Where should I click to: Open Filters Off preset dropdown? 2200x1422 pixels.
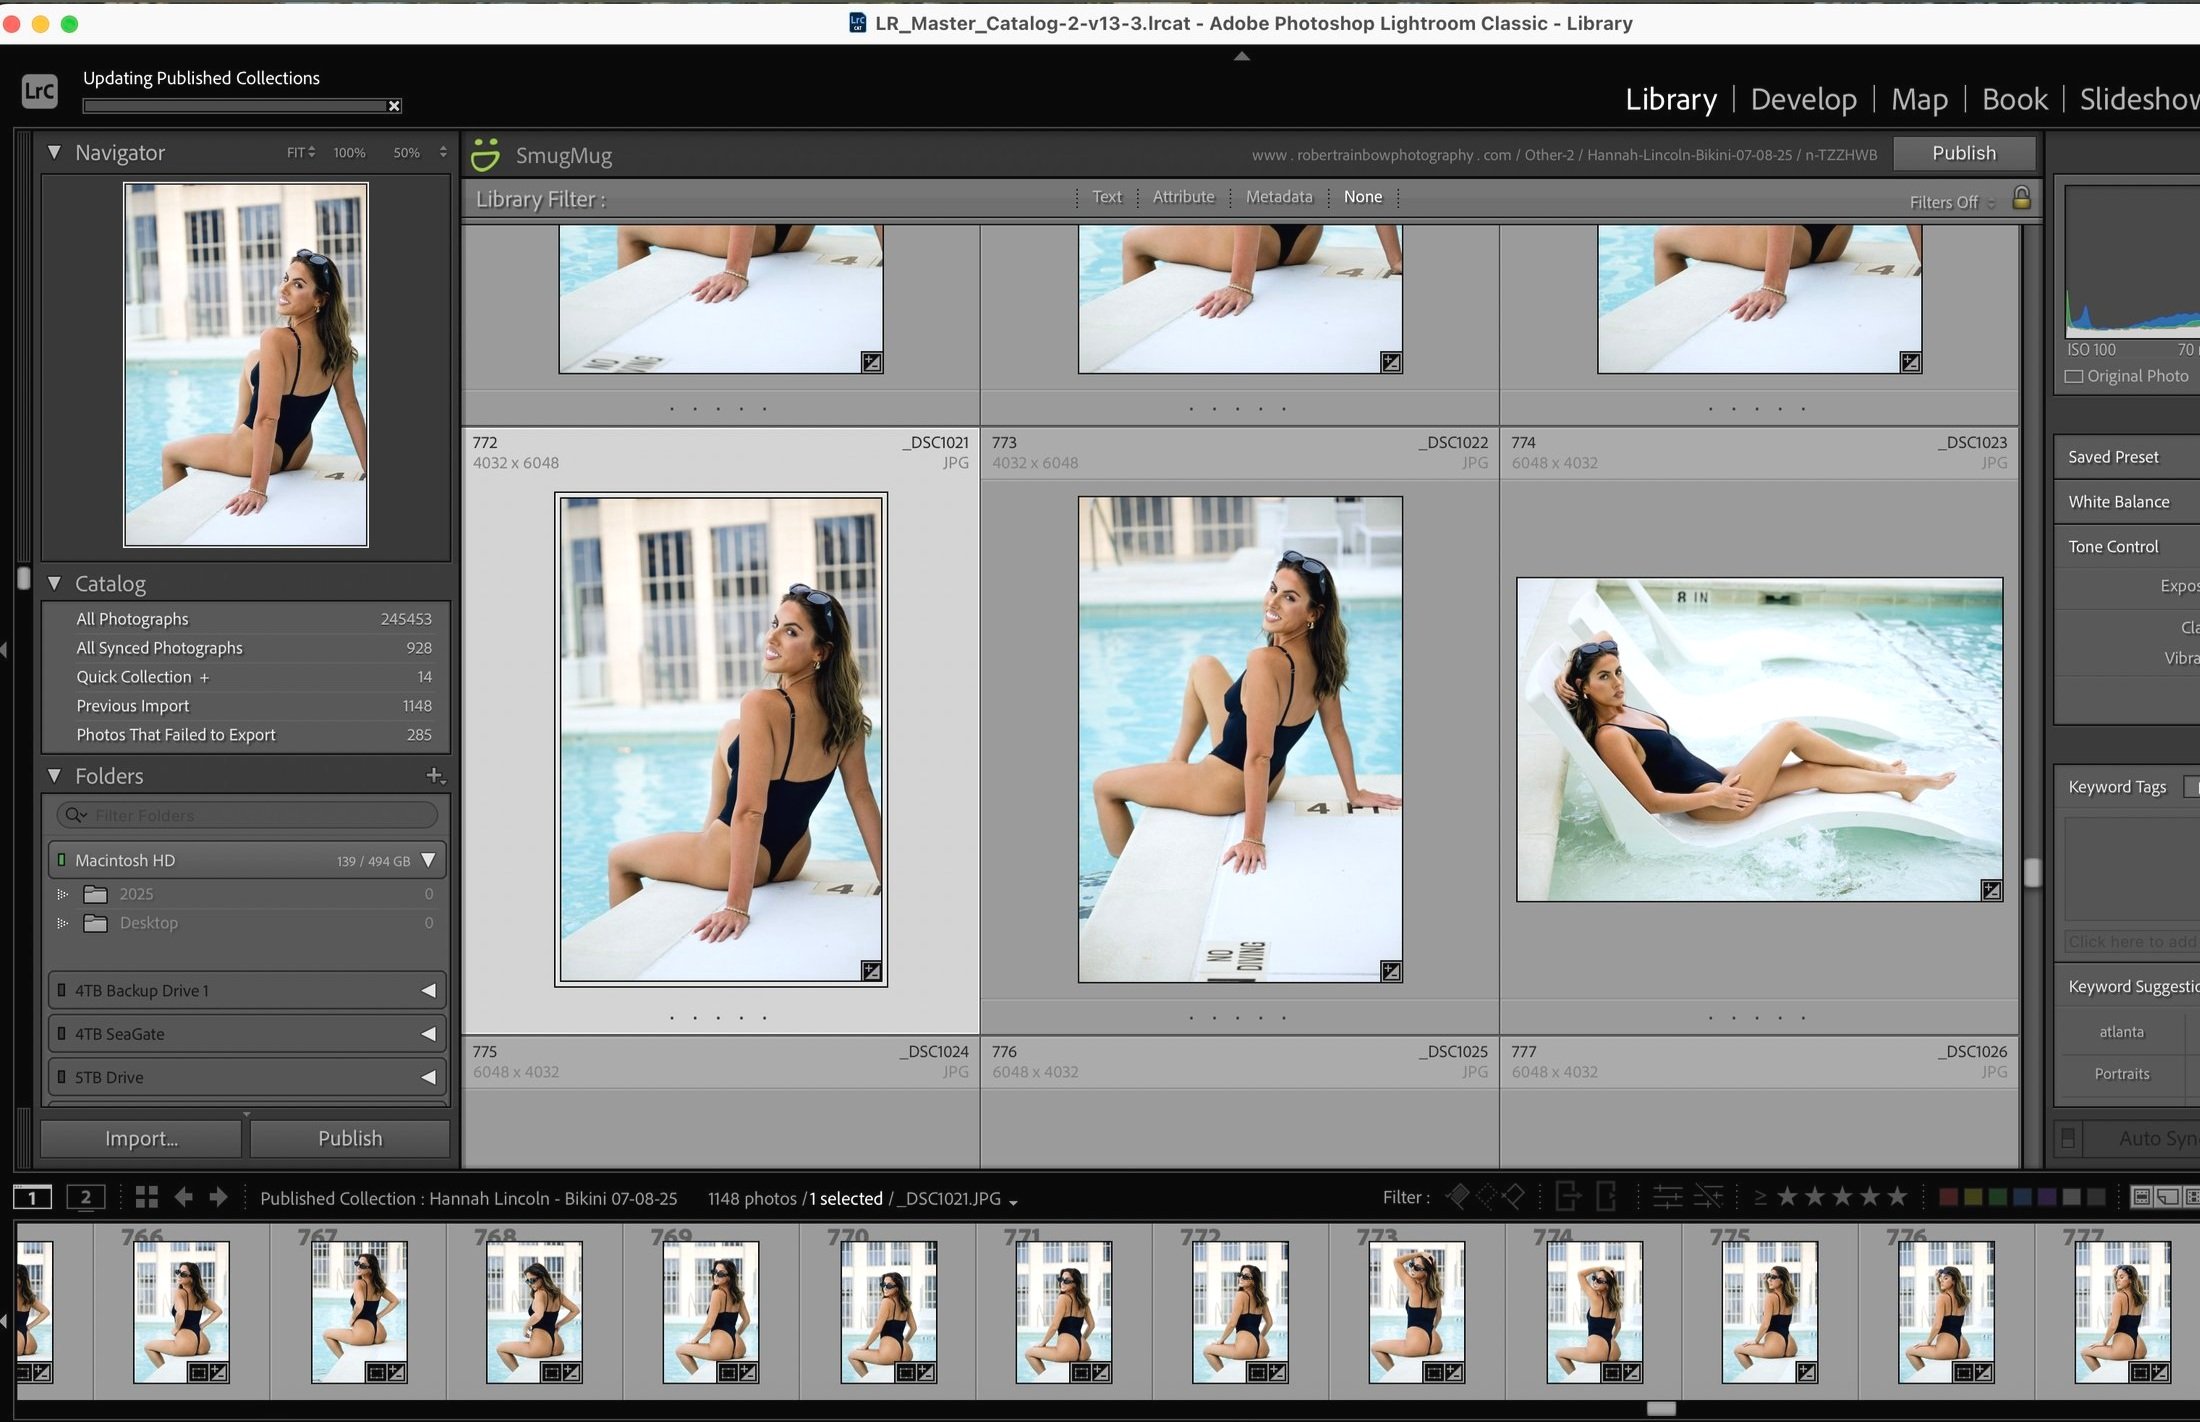tap(1952, 202)
